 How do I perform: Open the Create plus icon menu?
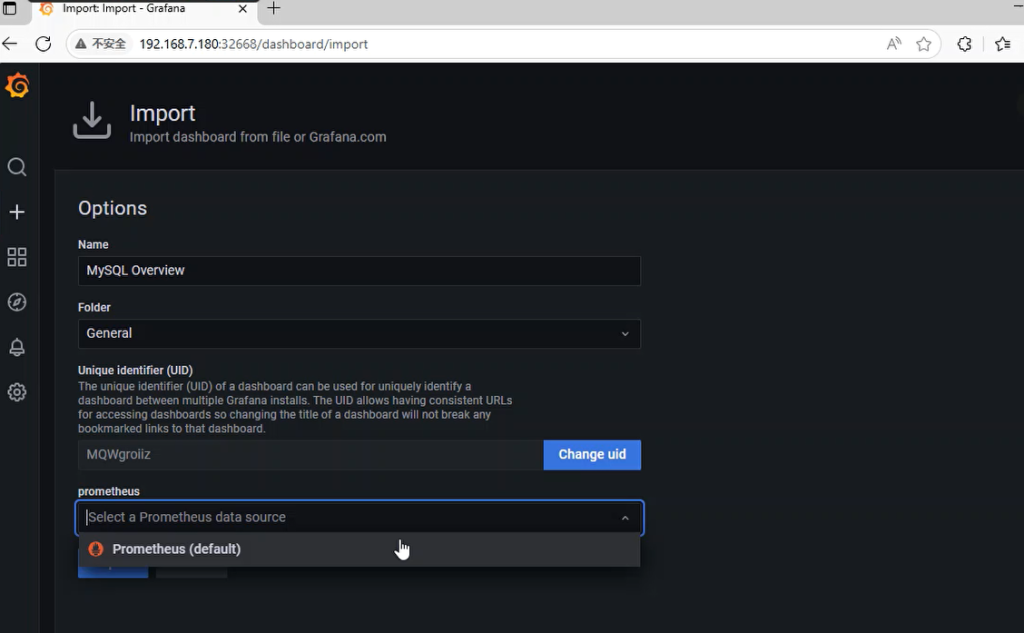[x=17, y=212]
